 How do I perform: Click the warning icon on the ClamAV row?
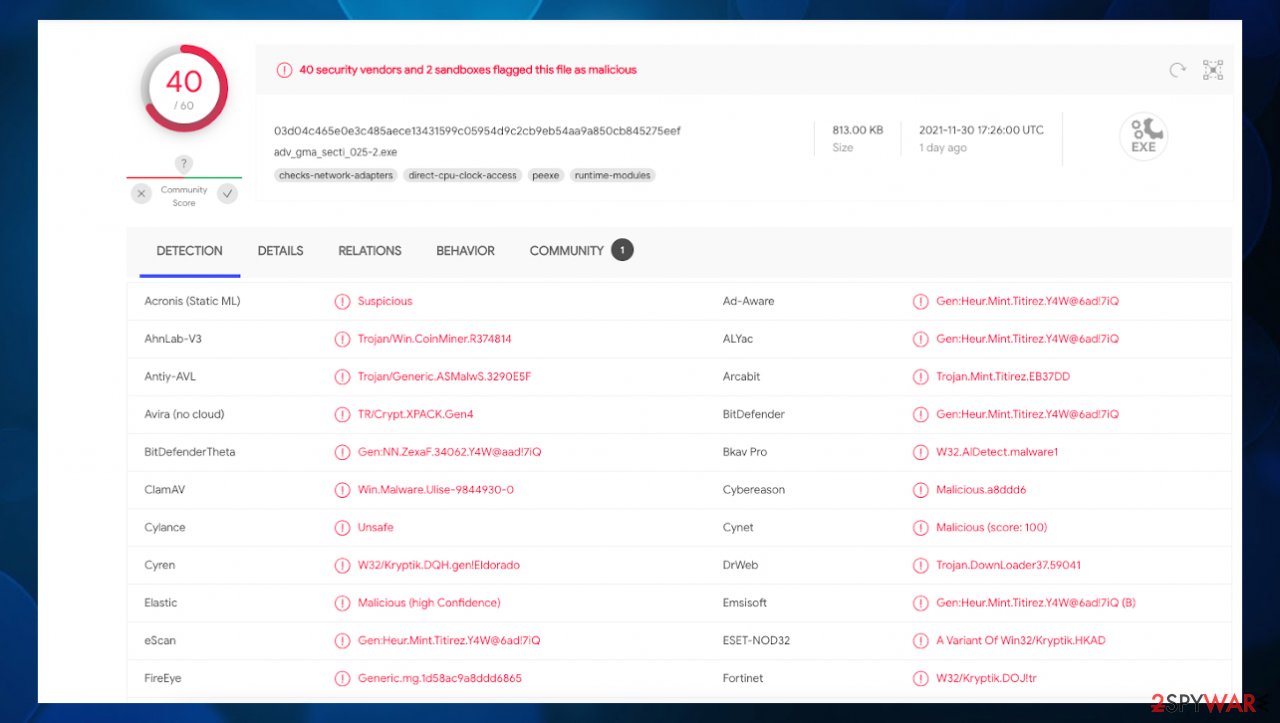(x=342, y=490)
